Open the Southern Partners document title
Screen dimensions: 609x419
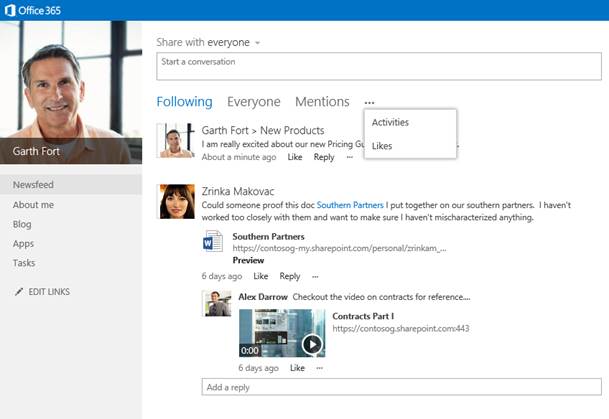click(268, 236)
